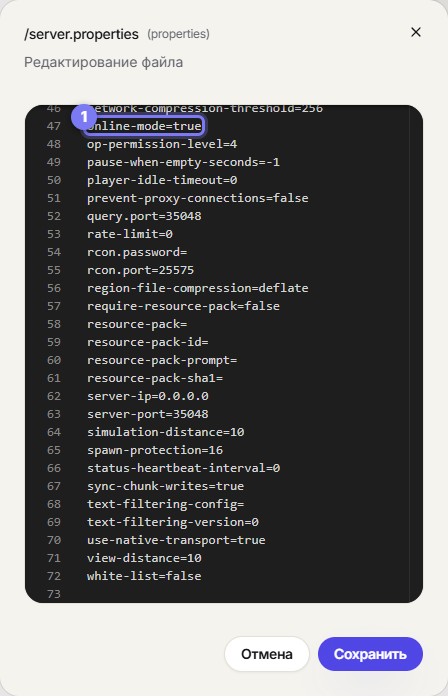Screen dimensions: 448x696
Task: Click the prevent-proxy-connections=false line
Action: [x=198, y=198]
